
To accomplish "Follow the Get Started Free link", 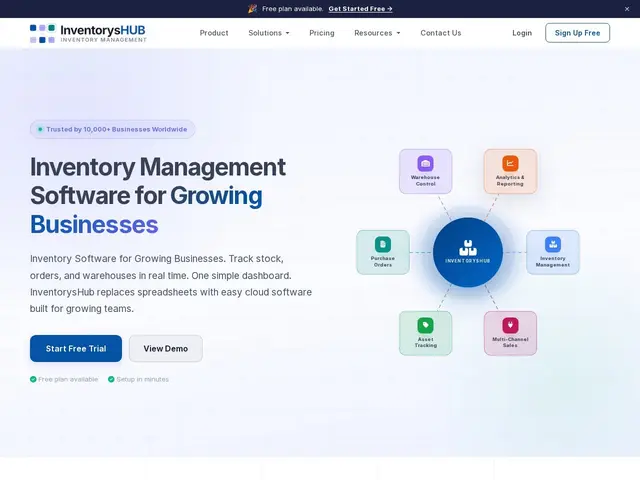I will [360, 9].
